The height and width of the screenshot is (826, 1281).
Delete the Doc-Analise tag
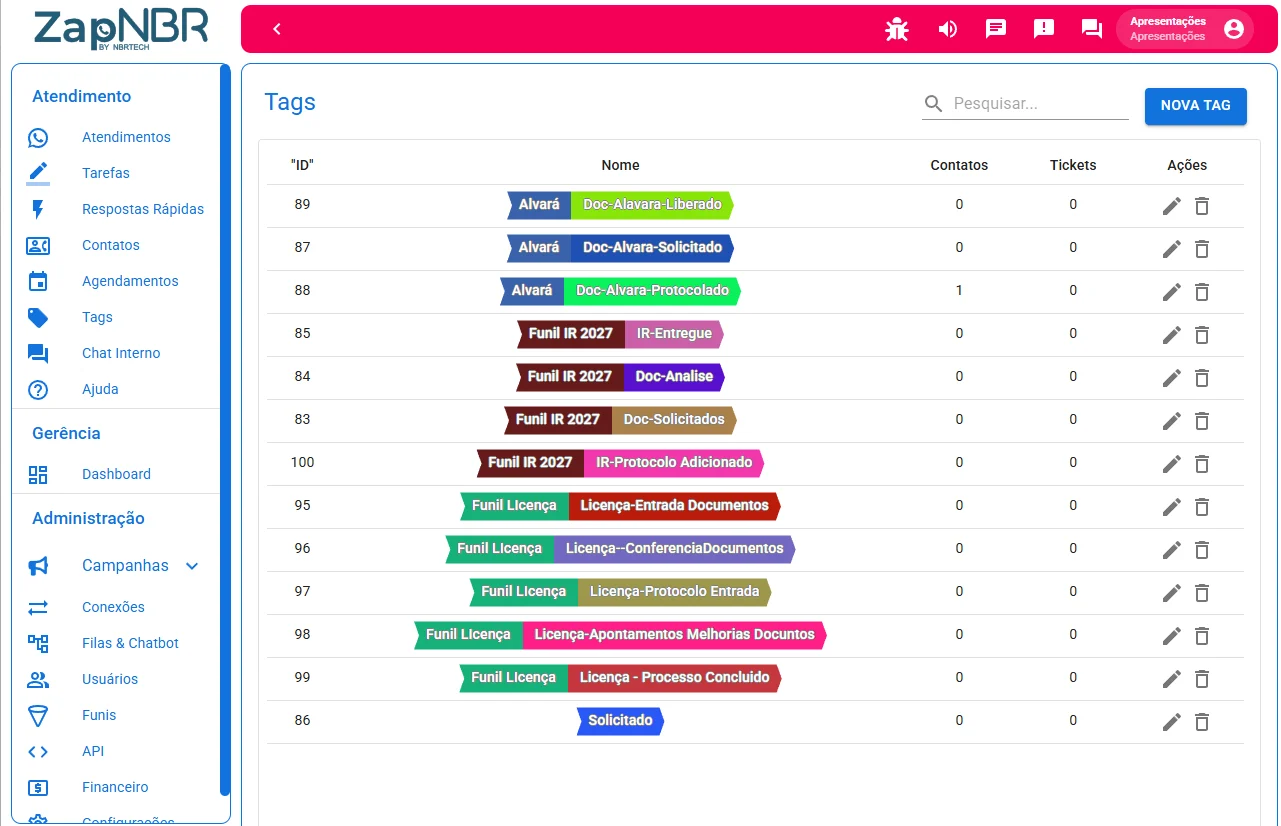[x=1202, y=378]
